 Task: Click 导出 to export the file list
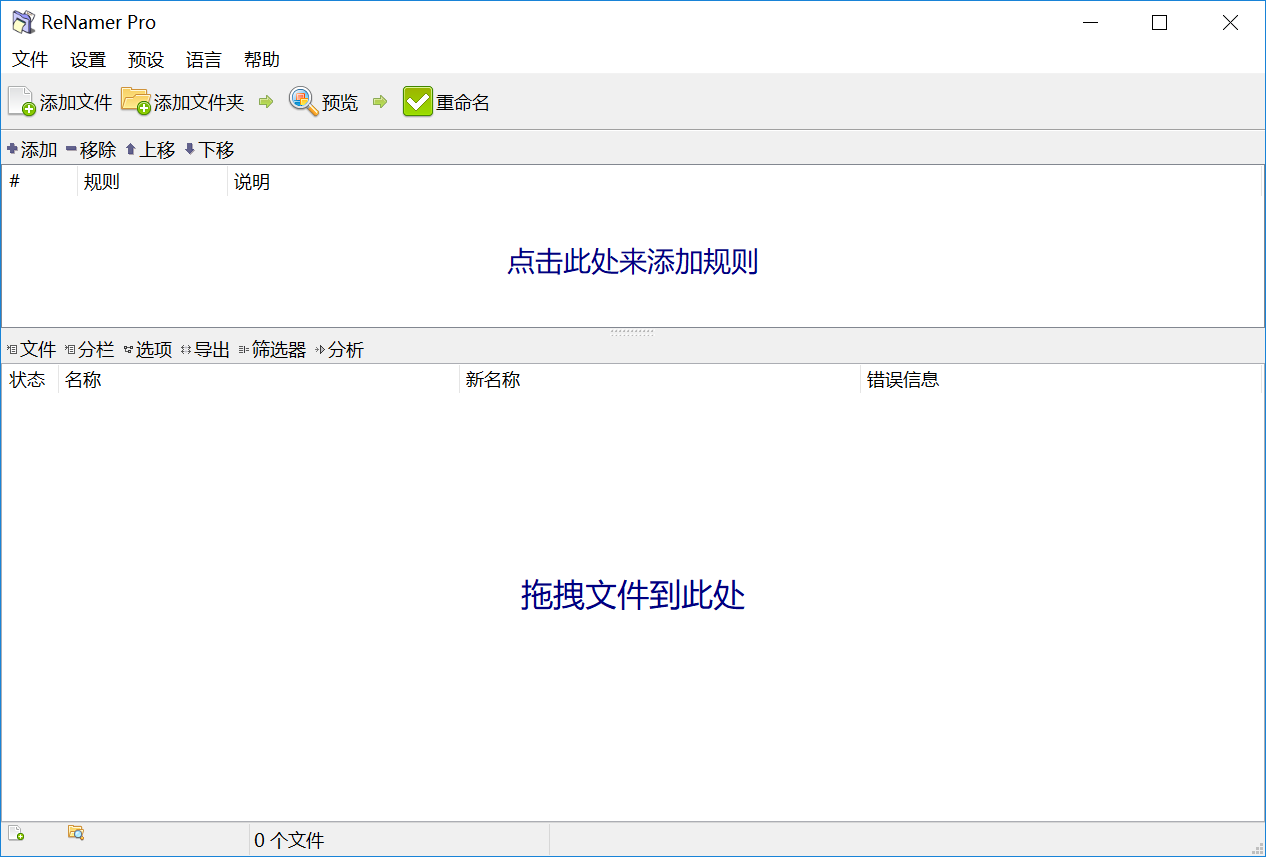click(x=210, y=349)
